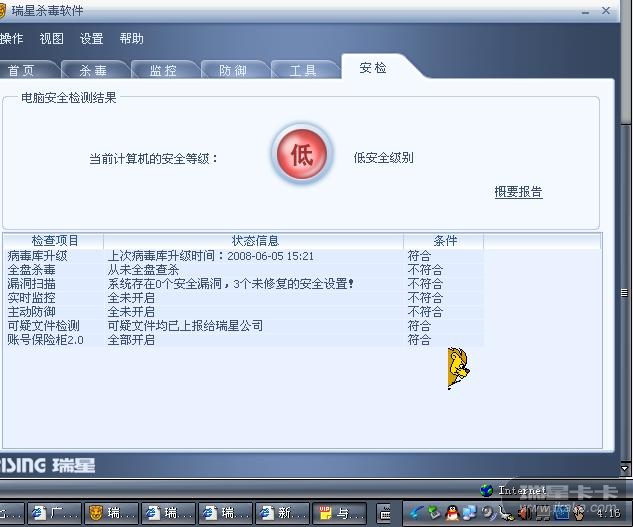The height and width of the screenshot is (527, 633).
Task: Click the 状态信息 column header
Action: point(254,241)
